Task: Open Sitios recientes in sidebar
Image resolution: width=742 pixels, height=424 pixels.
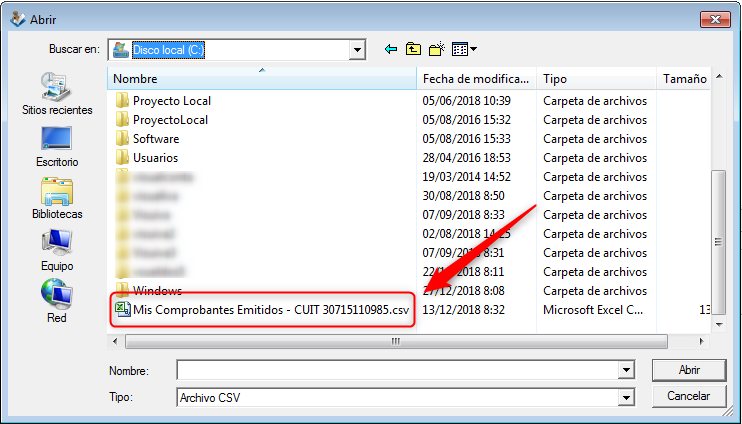Action: [x=57, y=94]
